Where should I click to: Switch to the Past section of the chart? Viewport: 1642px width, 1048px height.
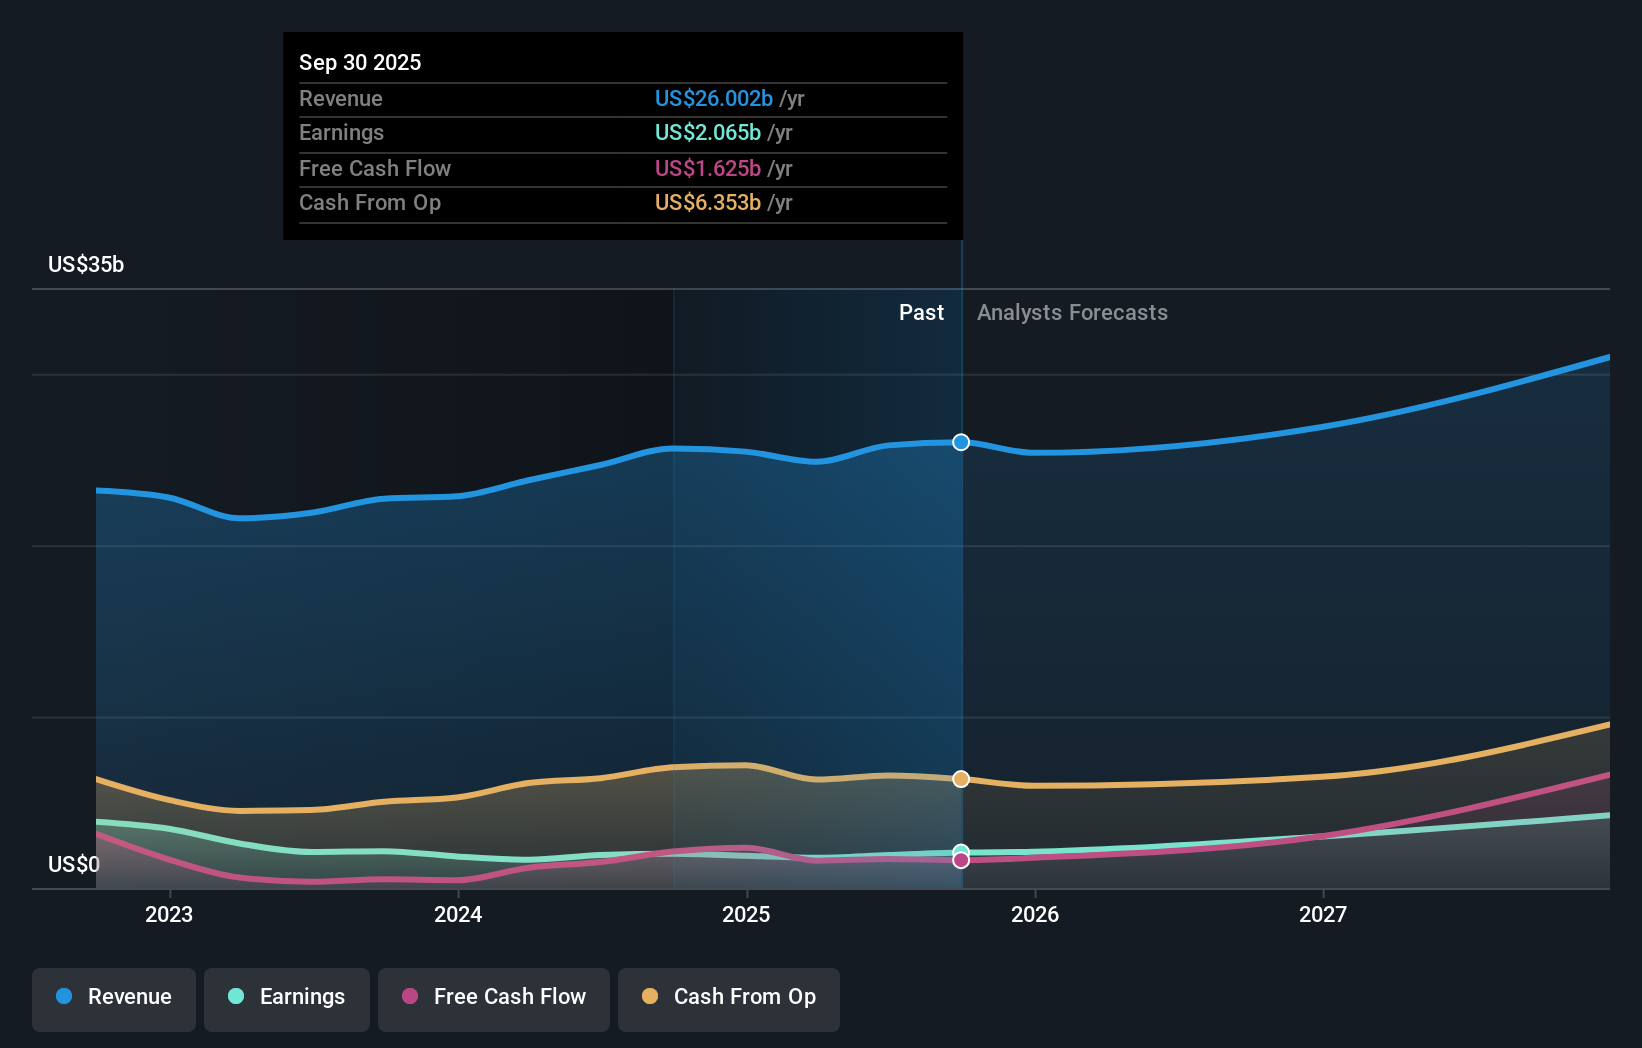[921, 312]
